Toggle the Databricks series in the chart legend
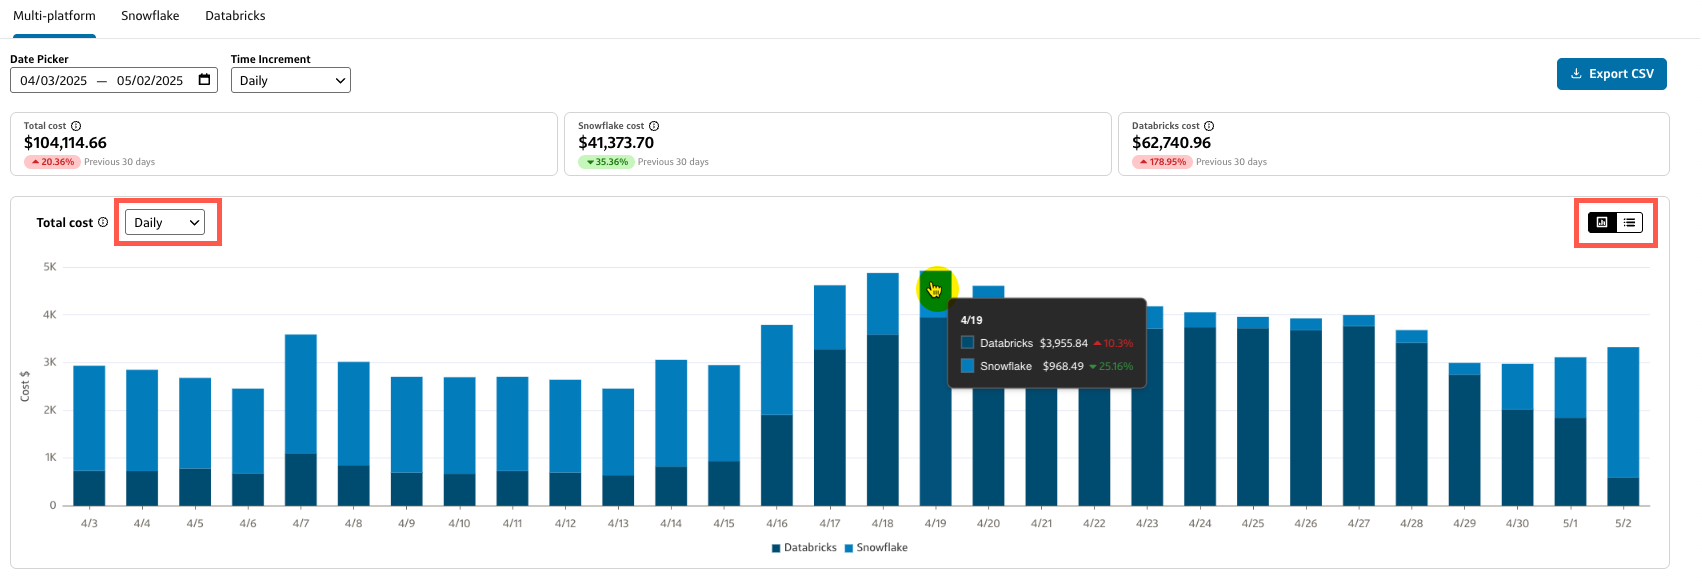 point(804,548)
